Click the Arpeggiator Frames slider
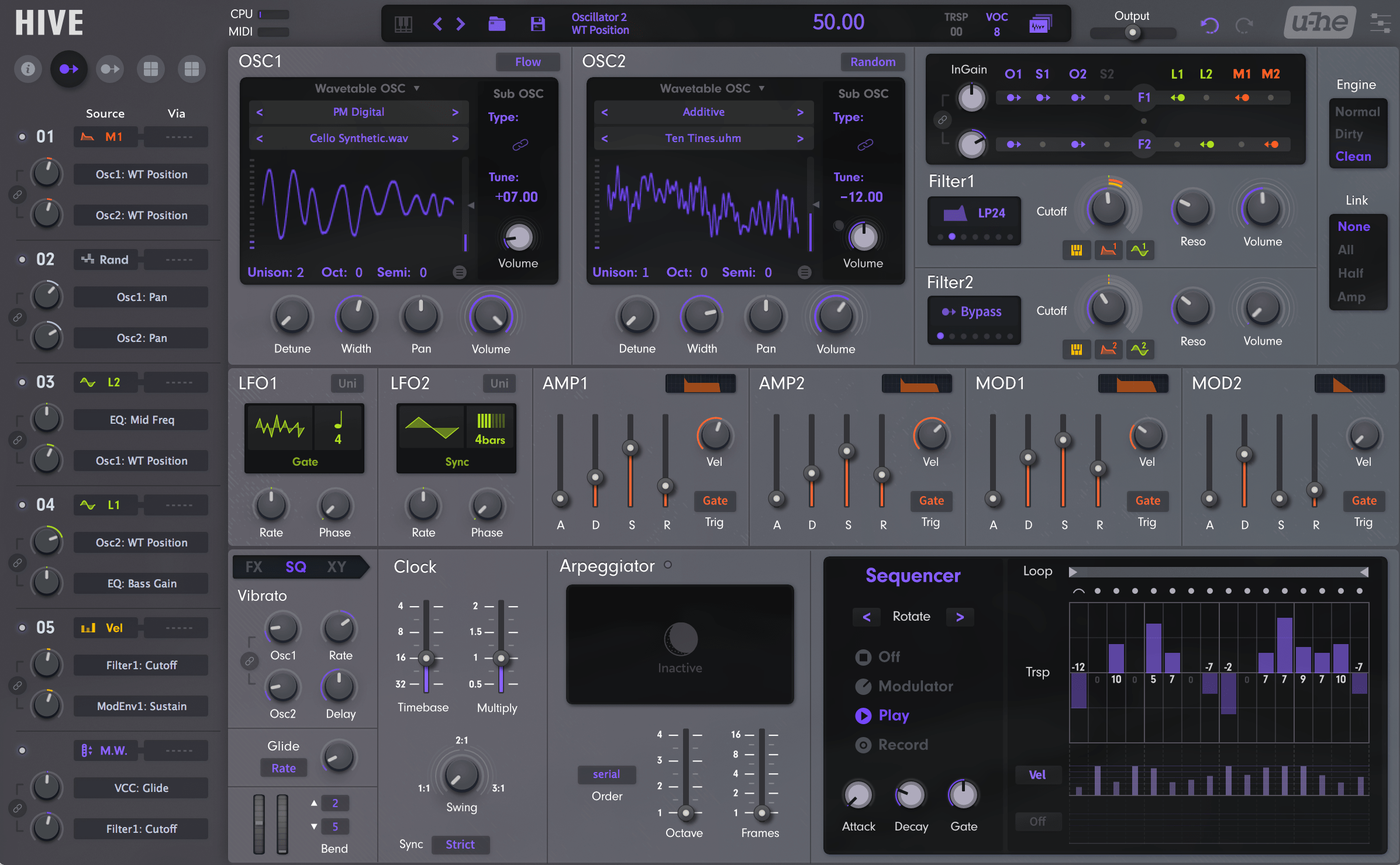 click(762, 774)
